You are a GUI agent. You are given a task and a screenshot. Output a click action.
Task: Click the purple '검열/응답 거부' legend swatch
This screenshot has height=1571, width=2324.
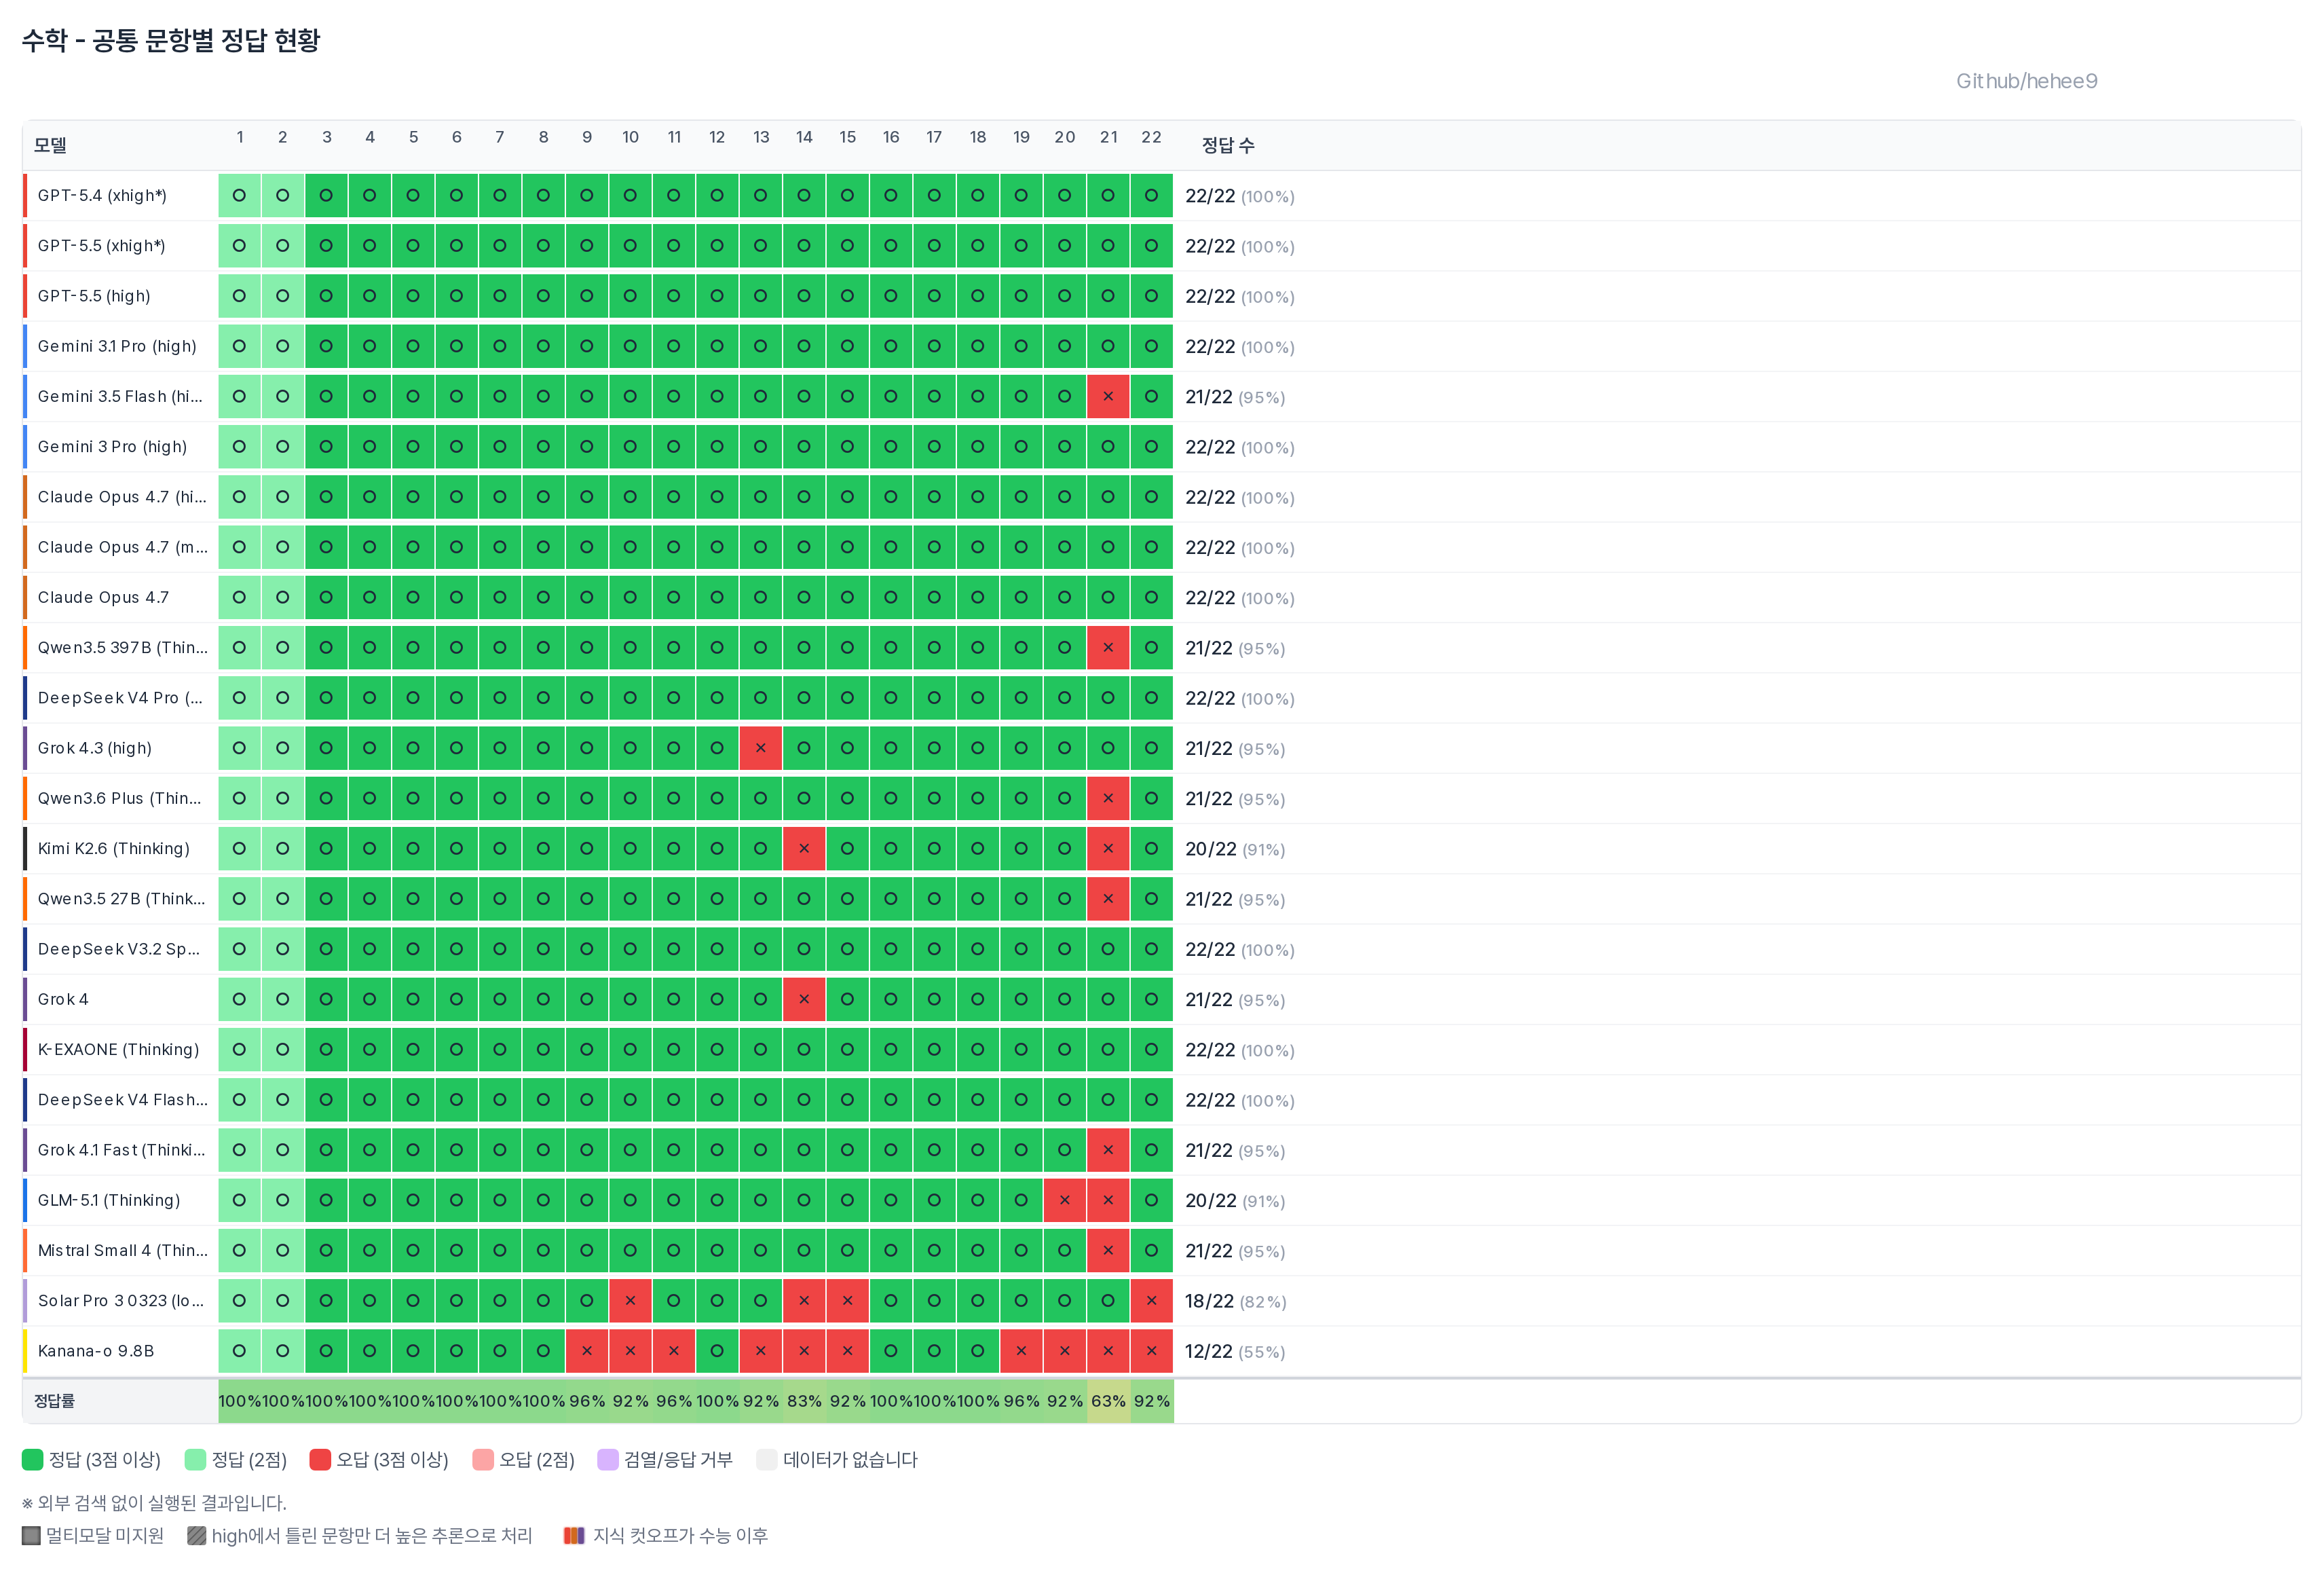point(608,1459)
